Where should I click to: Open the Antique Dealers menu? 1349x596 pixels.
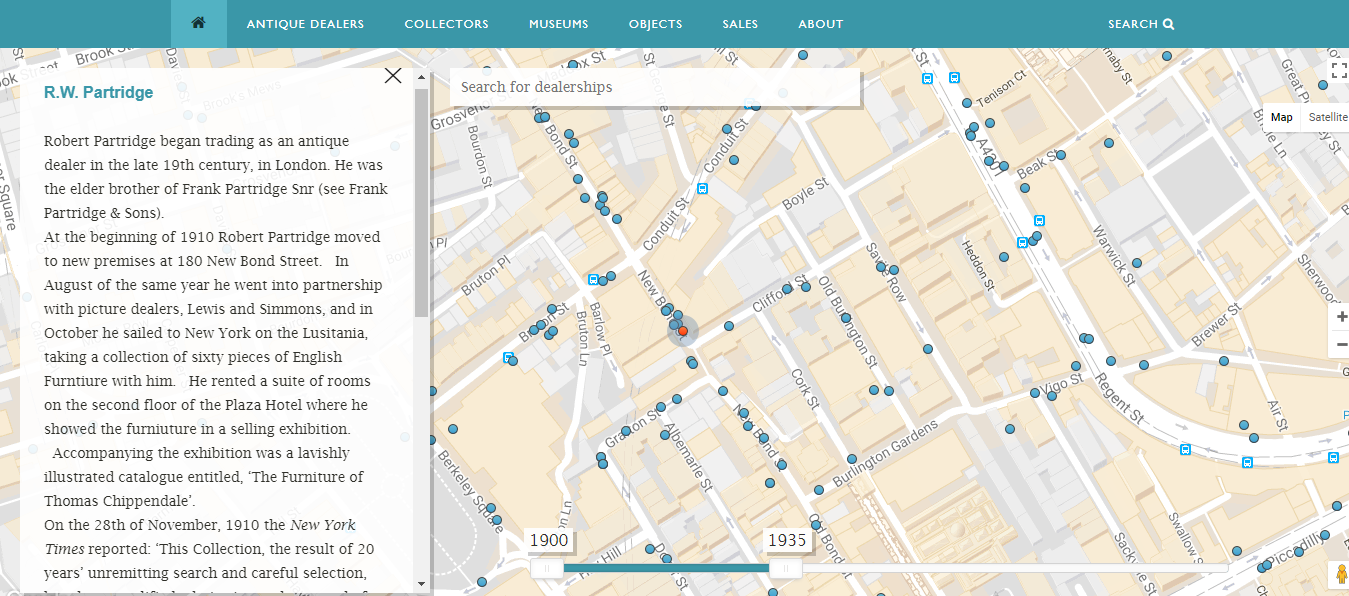click(x=305, y=24)
